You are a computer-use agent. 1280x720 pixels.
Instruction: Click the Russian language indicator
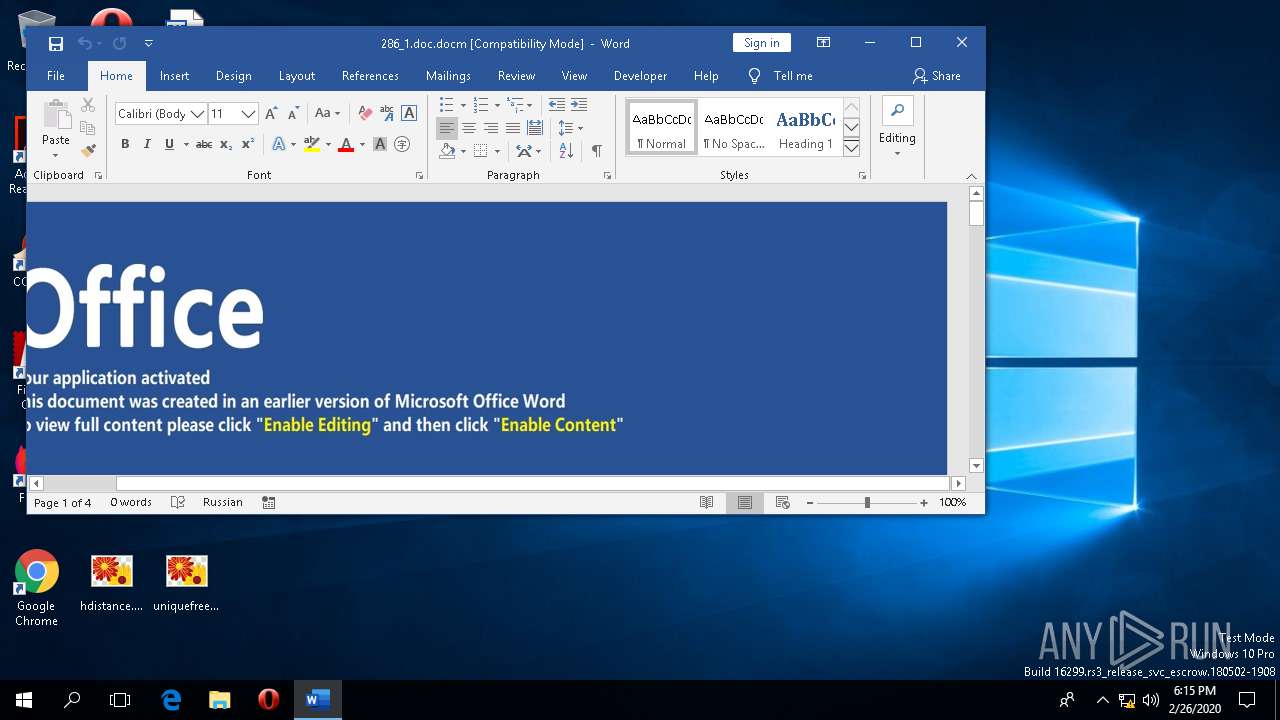pyautogui.click(x=223, y=503)
